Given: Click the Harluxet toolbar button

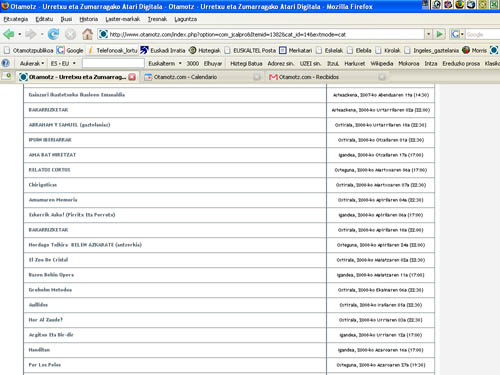Looking at the screenshot, I should pos(355,63).
